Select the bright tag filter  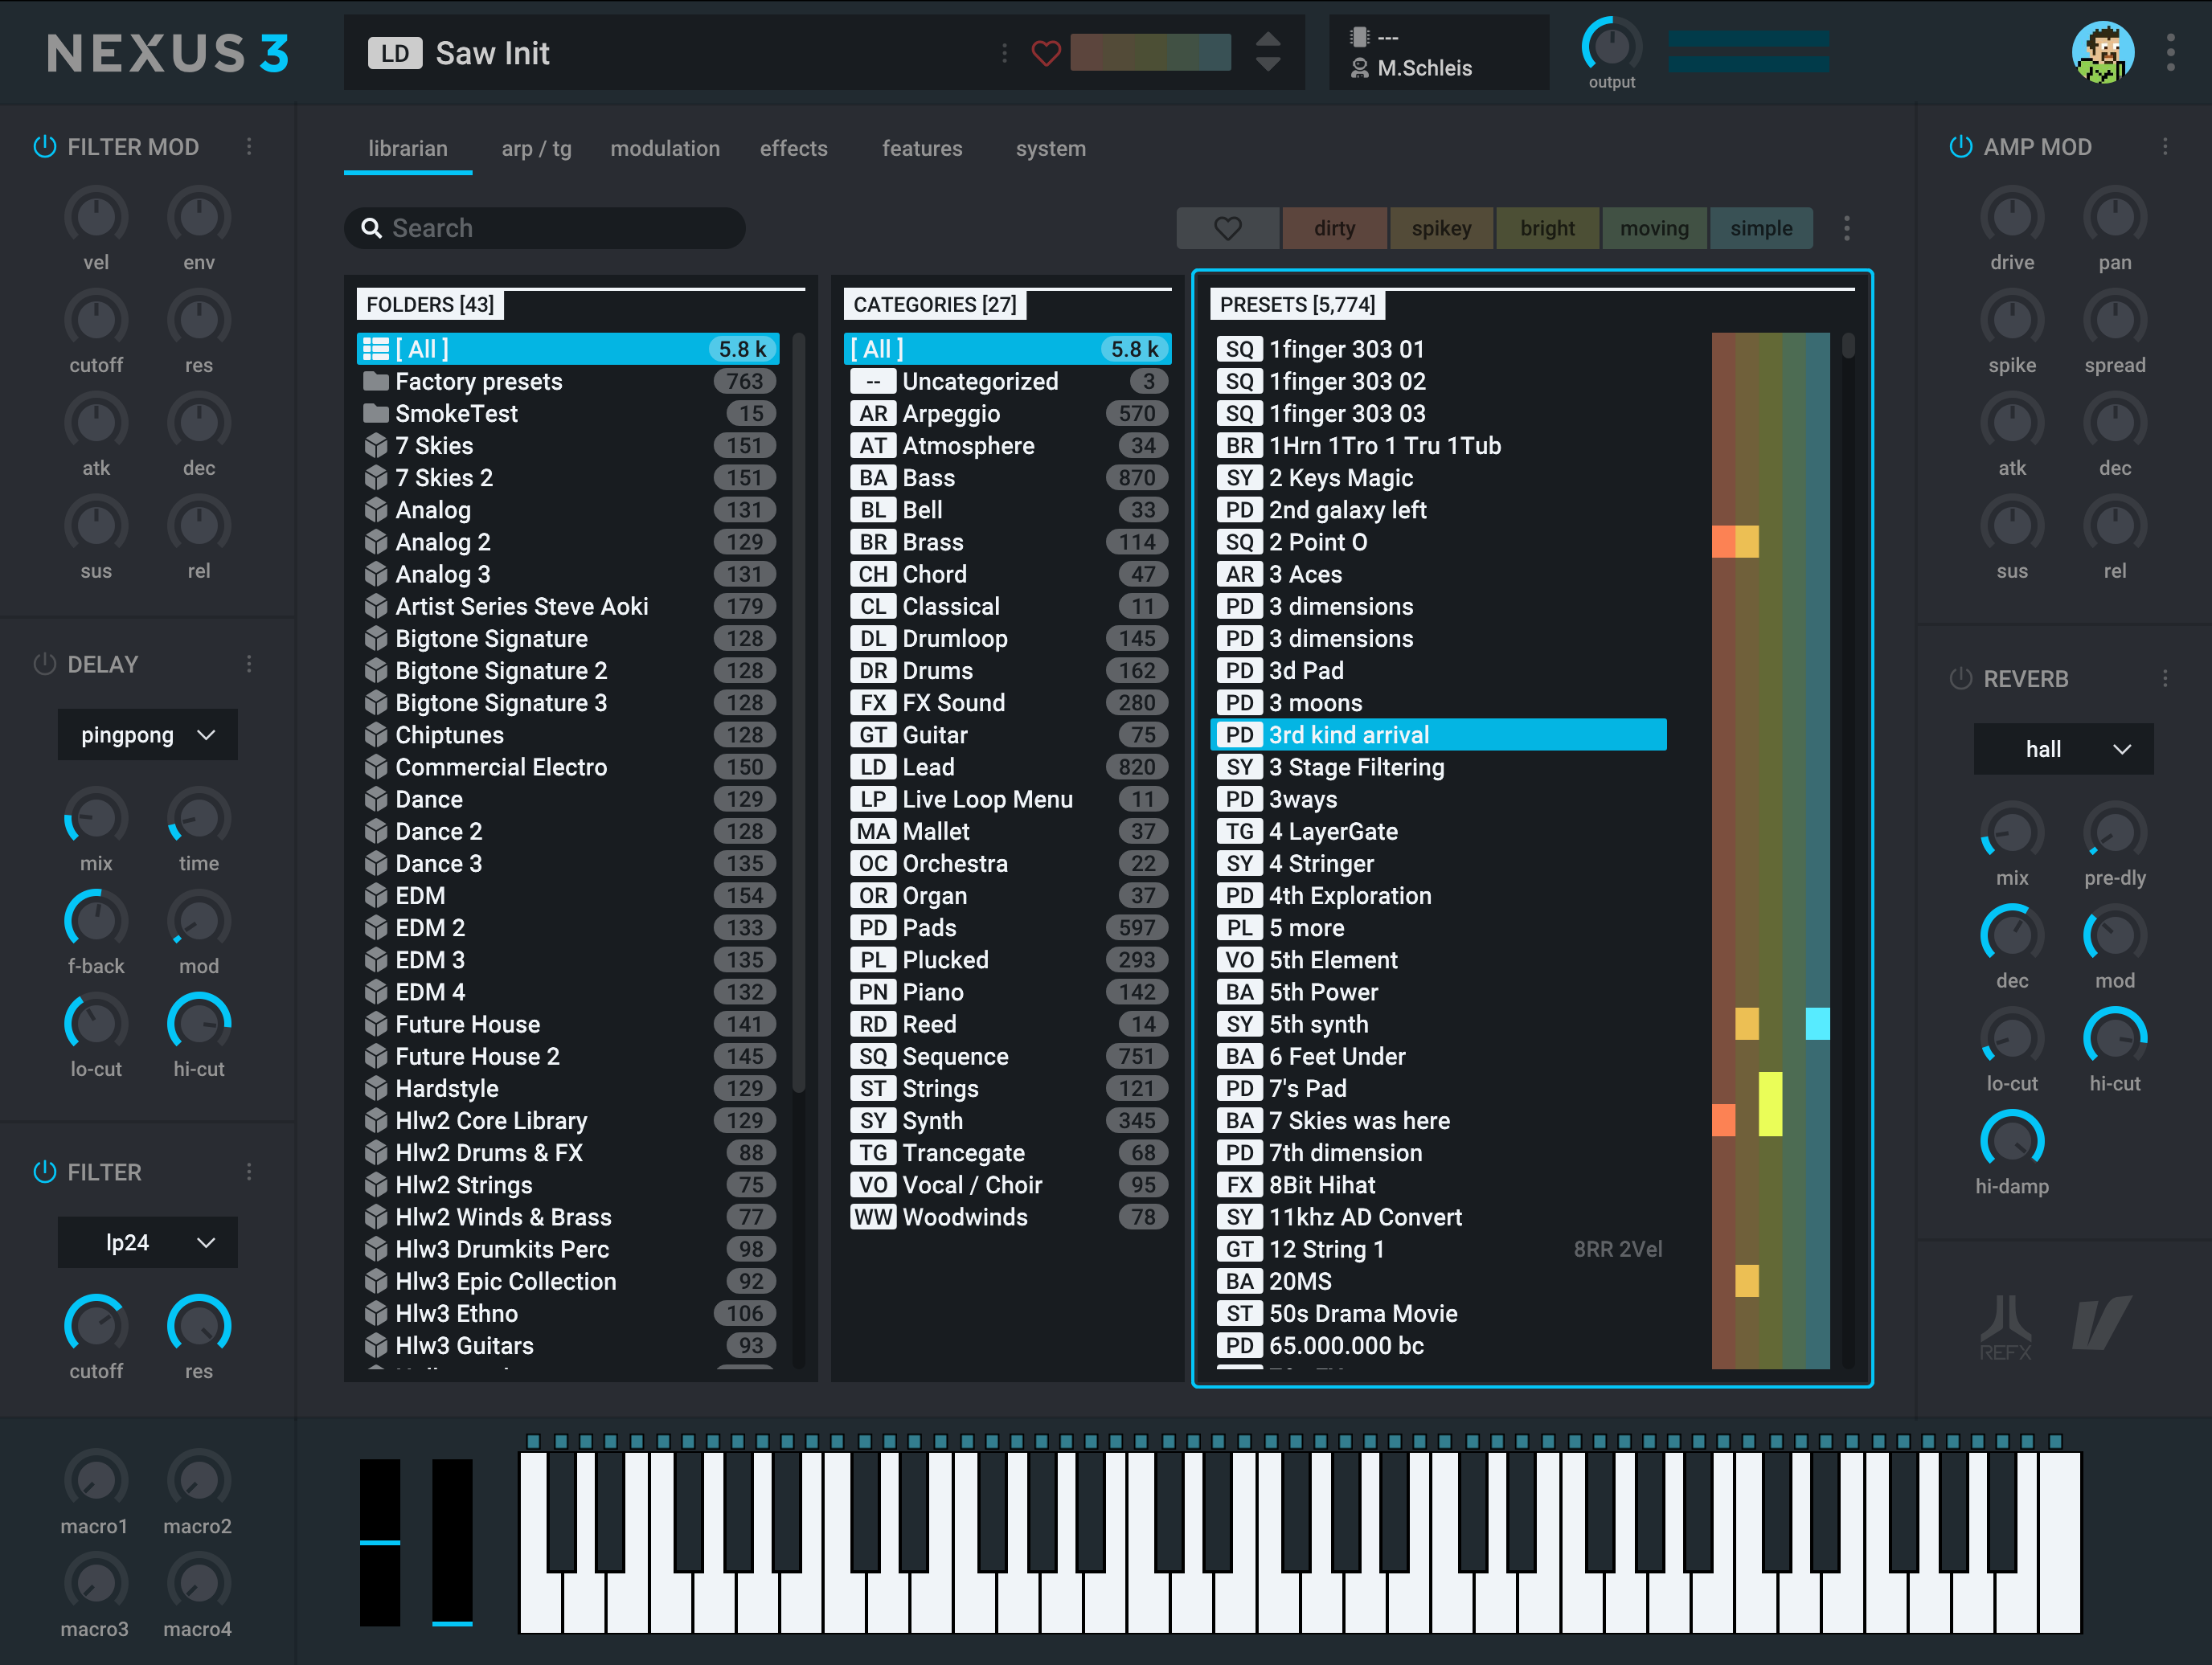pyautogui.click(x=1547, y=228)
